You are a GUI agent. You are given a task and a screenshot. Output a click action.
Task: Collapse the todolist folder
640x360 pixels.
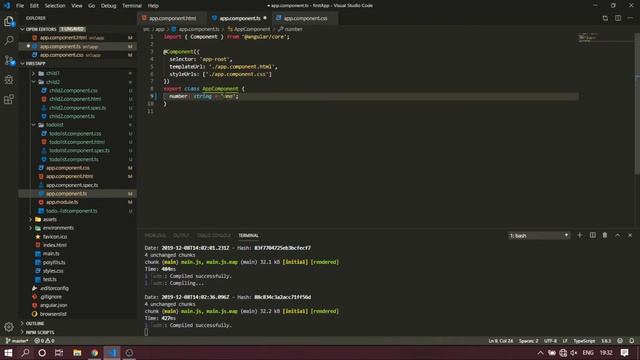(x=33, y=125)
